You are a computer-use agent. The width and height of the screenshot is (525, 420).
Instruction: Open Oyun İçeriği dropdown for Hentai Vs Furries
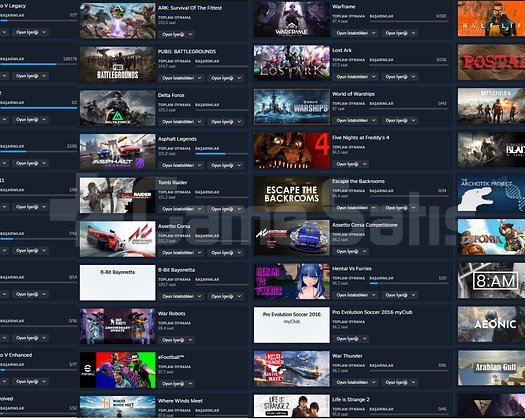coord(399,295)
